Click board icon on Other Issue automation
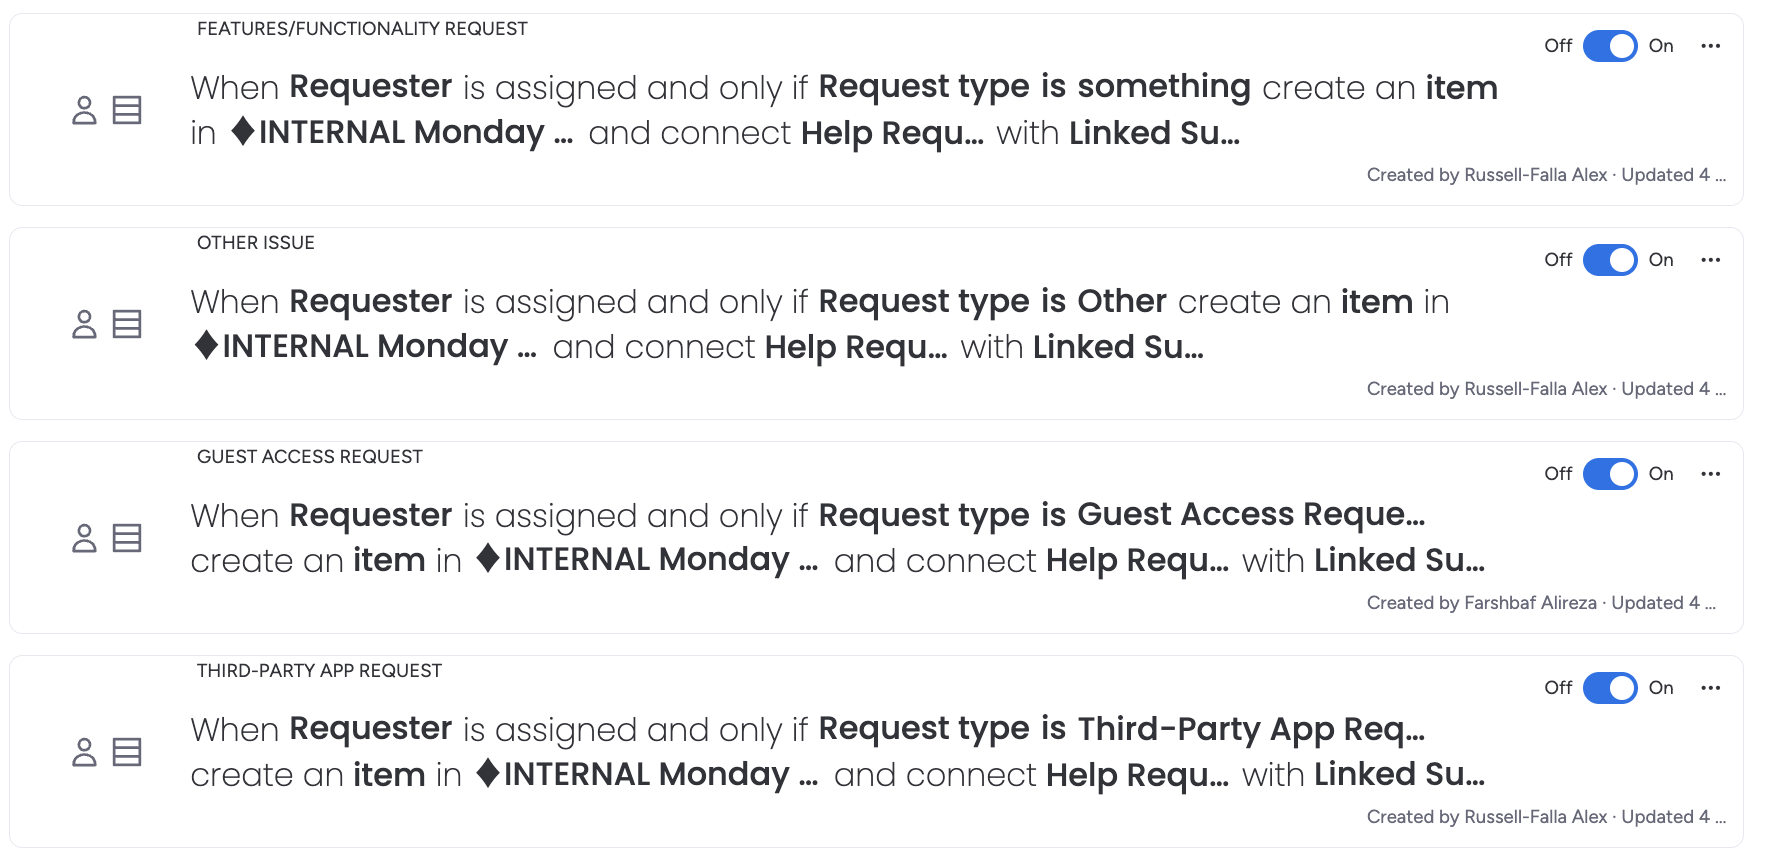 (x=127, y=324)
